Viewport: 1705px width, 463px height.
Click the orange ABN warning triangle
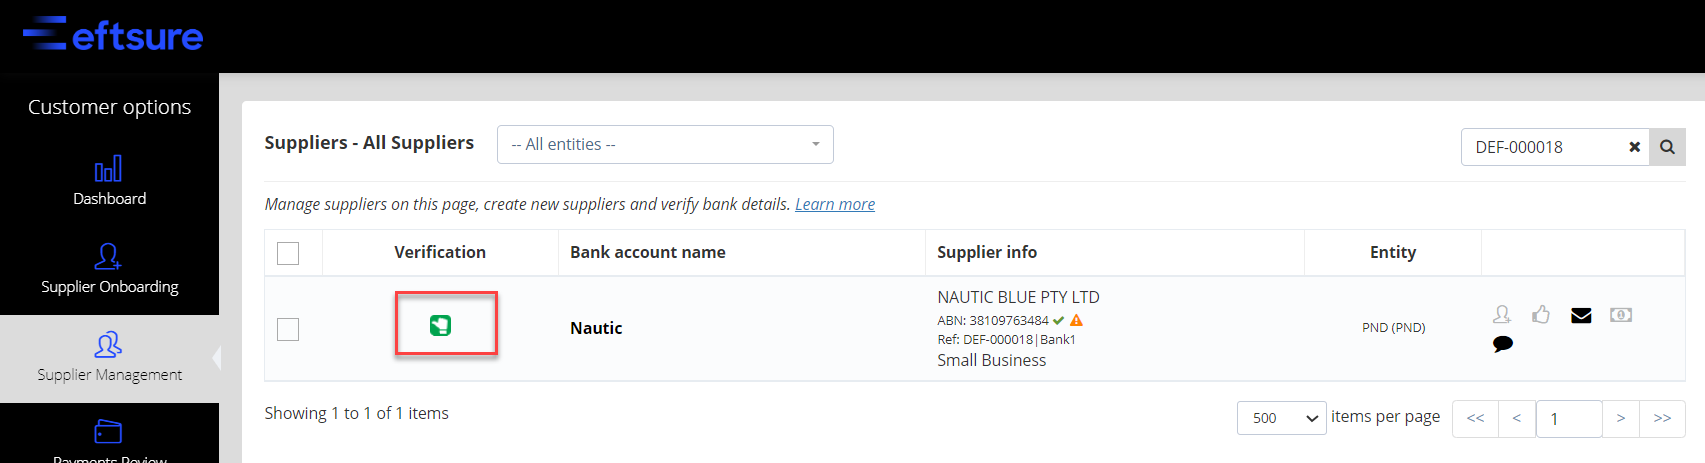tap(1076, 320)
